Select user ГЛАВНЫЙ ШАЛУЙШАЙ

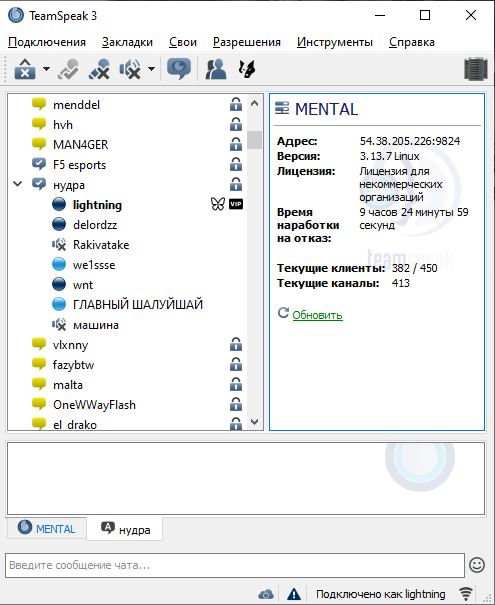tap(138, 305)
